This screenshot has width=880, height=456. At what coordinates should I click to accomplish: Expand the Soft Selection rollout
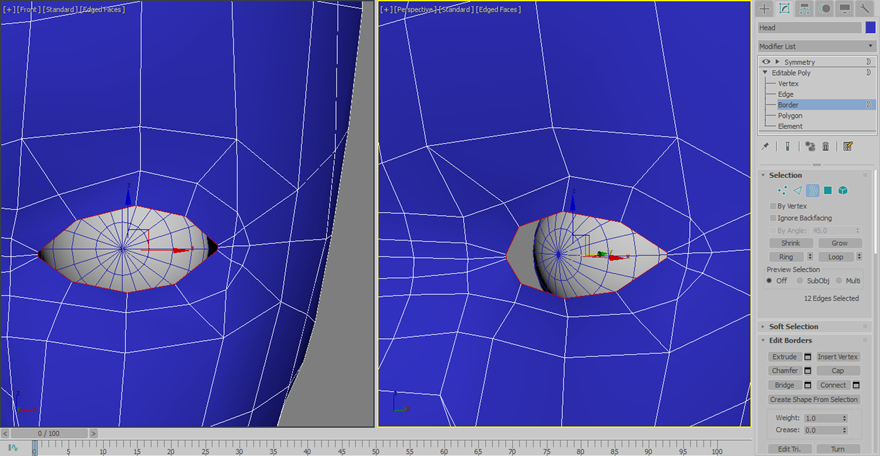[x=763, y=326]
